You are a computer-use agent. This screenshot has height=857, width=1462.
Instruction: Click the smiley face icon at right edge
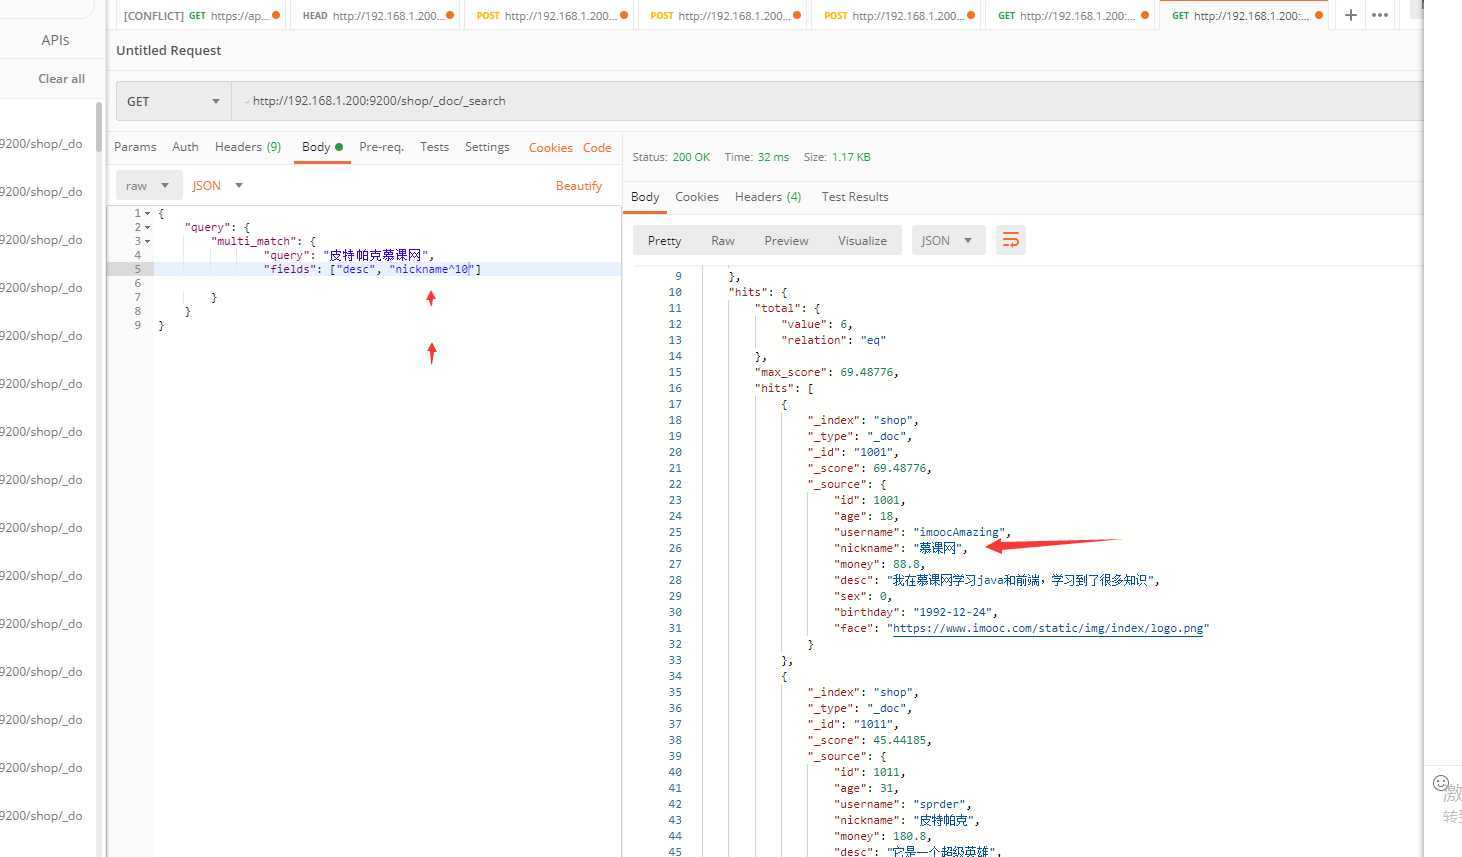click(1441, 783)
